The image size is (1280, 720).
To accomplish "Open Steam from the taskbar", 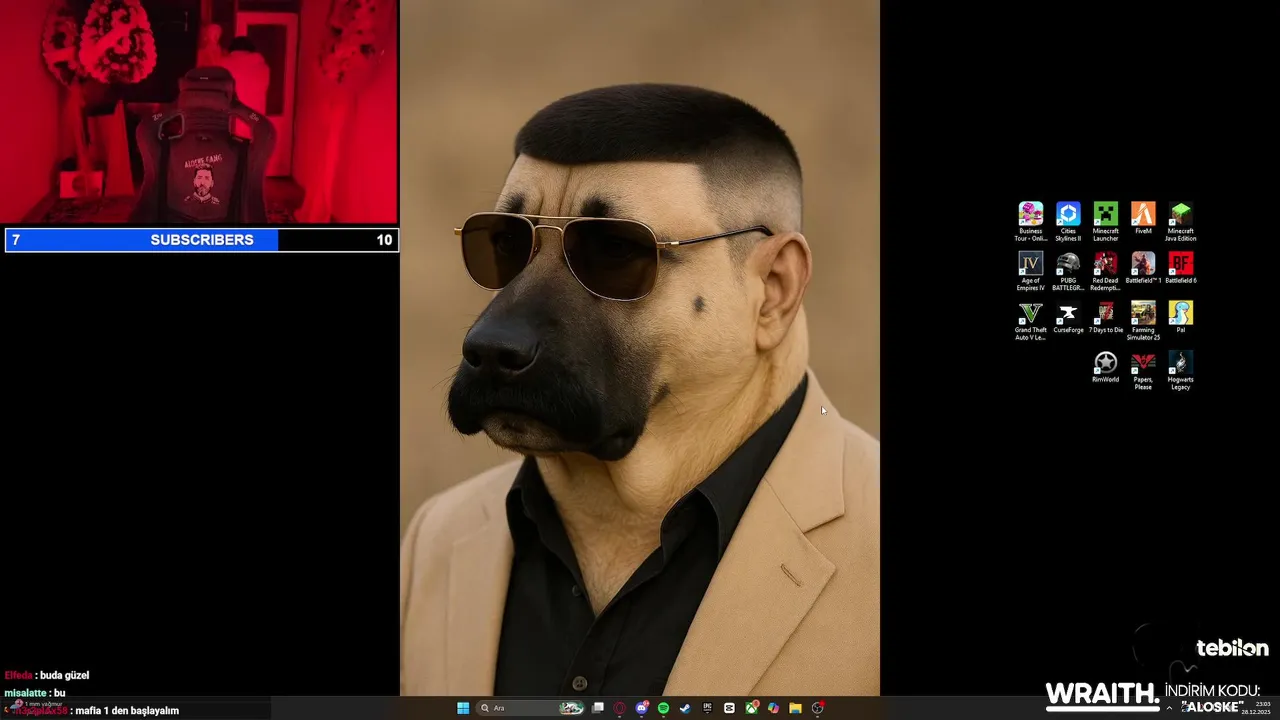I will click(x=685, y=708).
